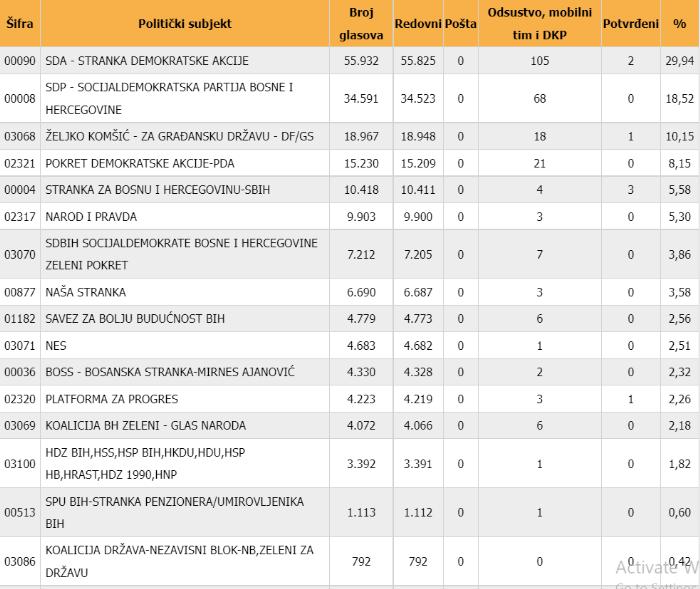Click the % column header

(x=680, y=23)
